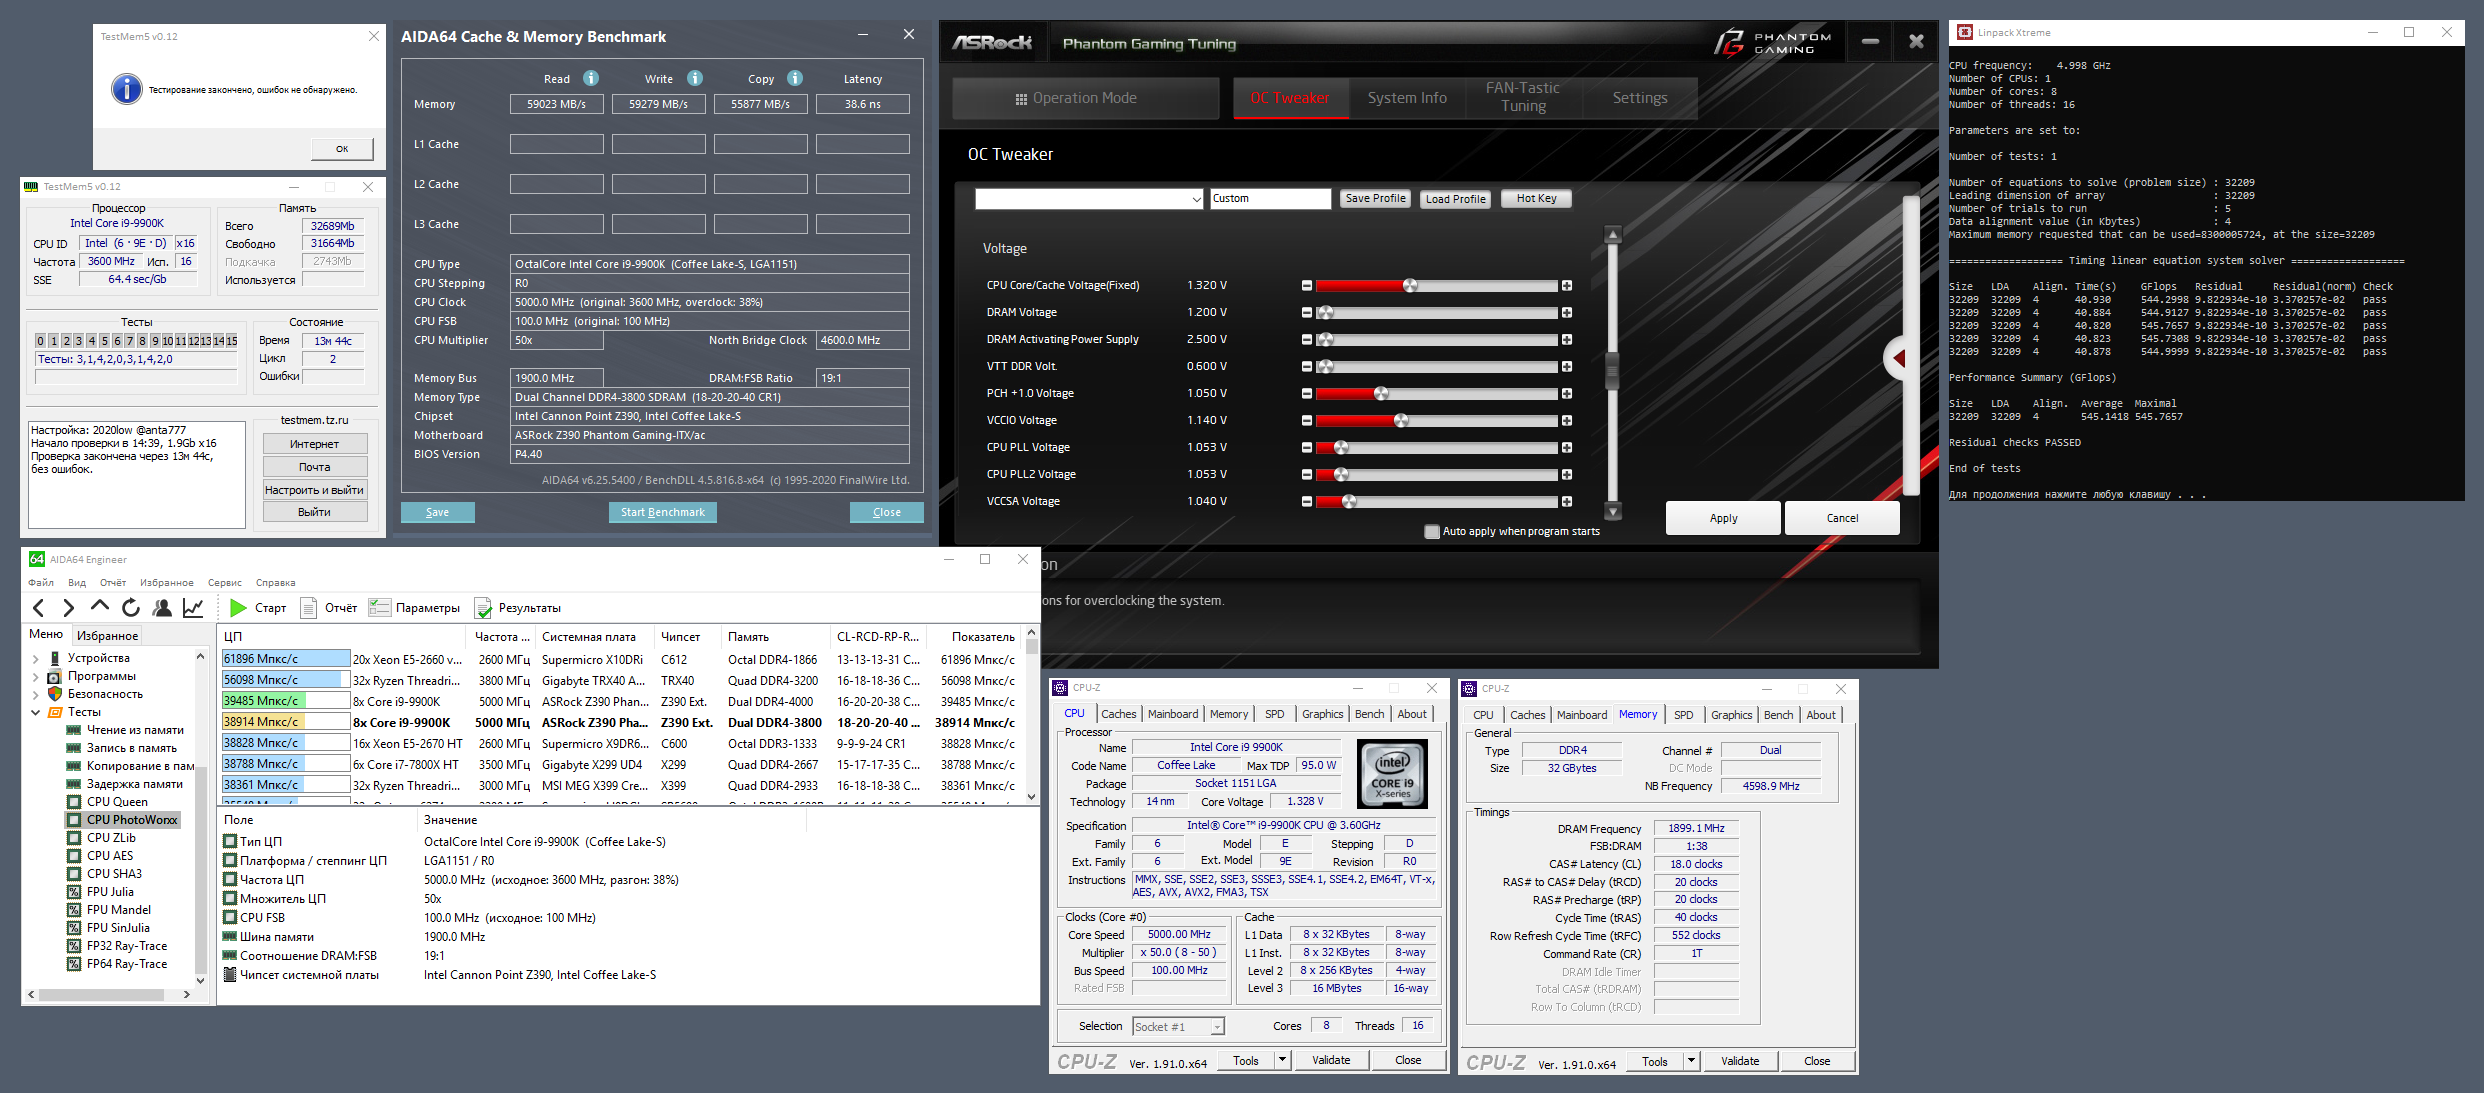The width and height of the screenshot is (2484, 1093).
Task: Click minus icon for VCCIO Voltage
Action: (x=1306, y=420)
